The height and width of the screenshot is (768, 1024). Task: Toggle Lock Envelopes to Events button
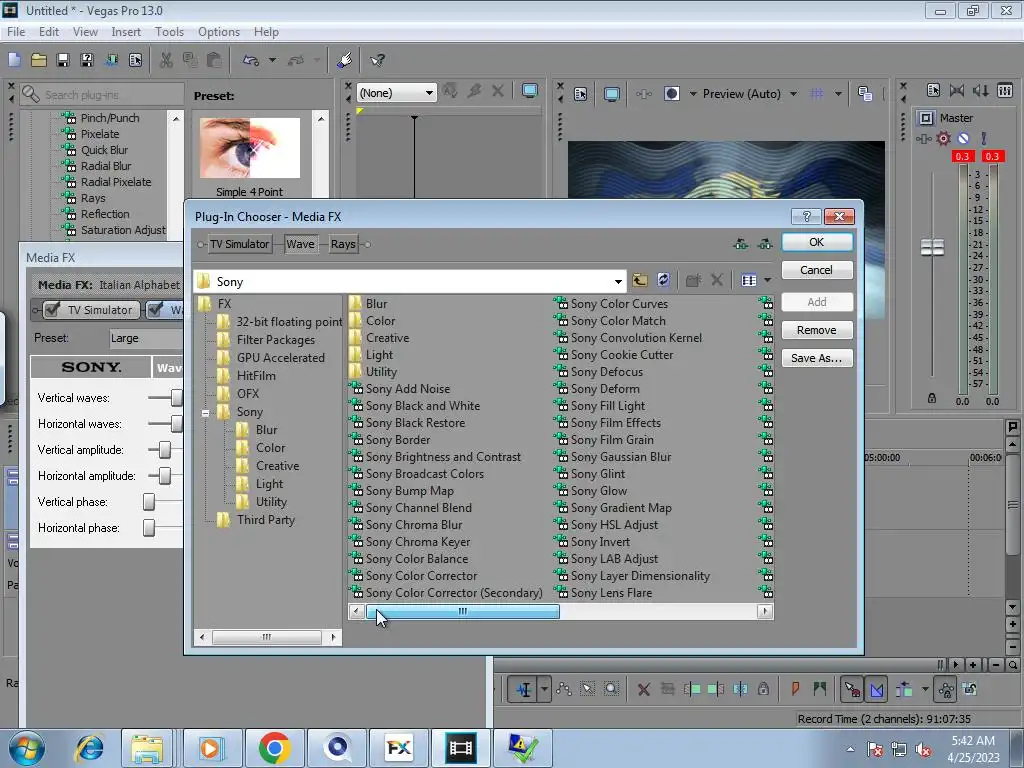pos(946,689)
